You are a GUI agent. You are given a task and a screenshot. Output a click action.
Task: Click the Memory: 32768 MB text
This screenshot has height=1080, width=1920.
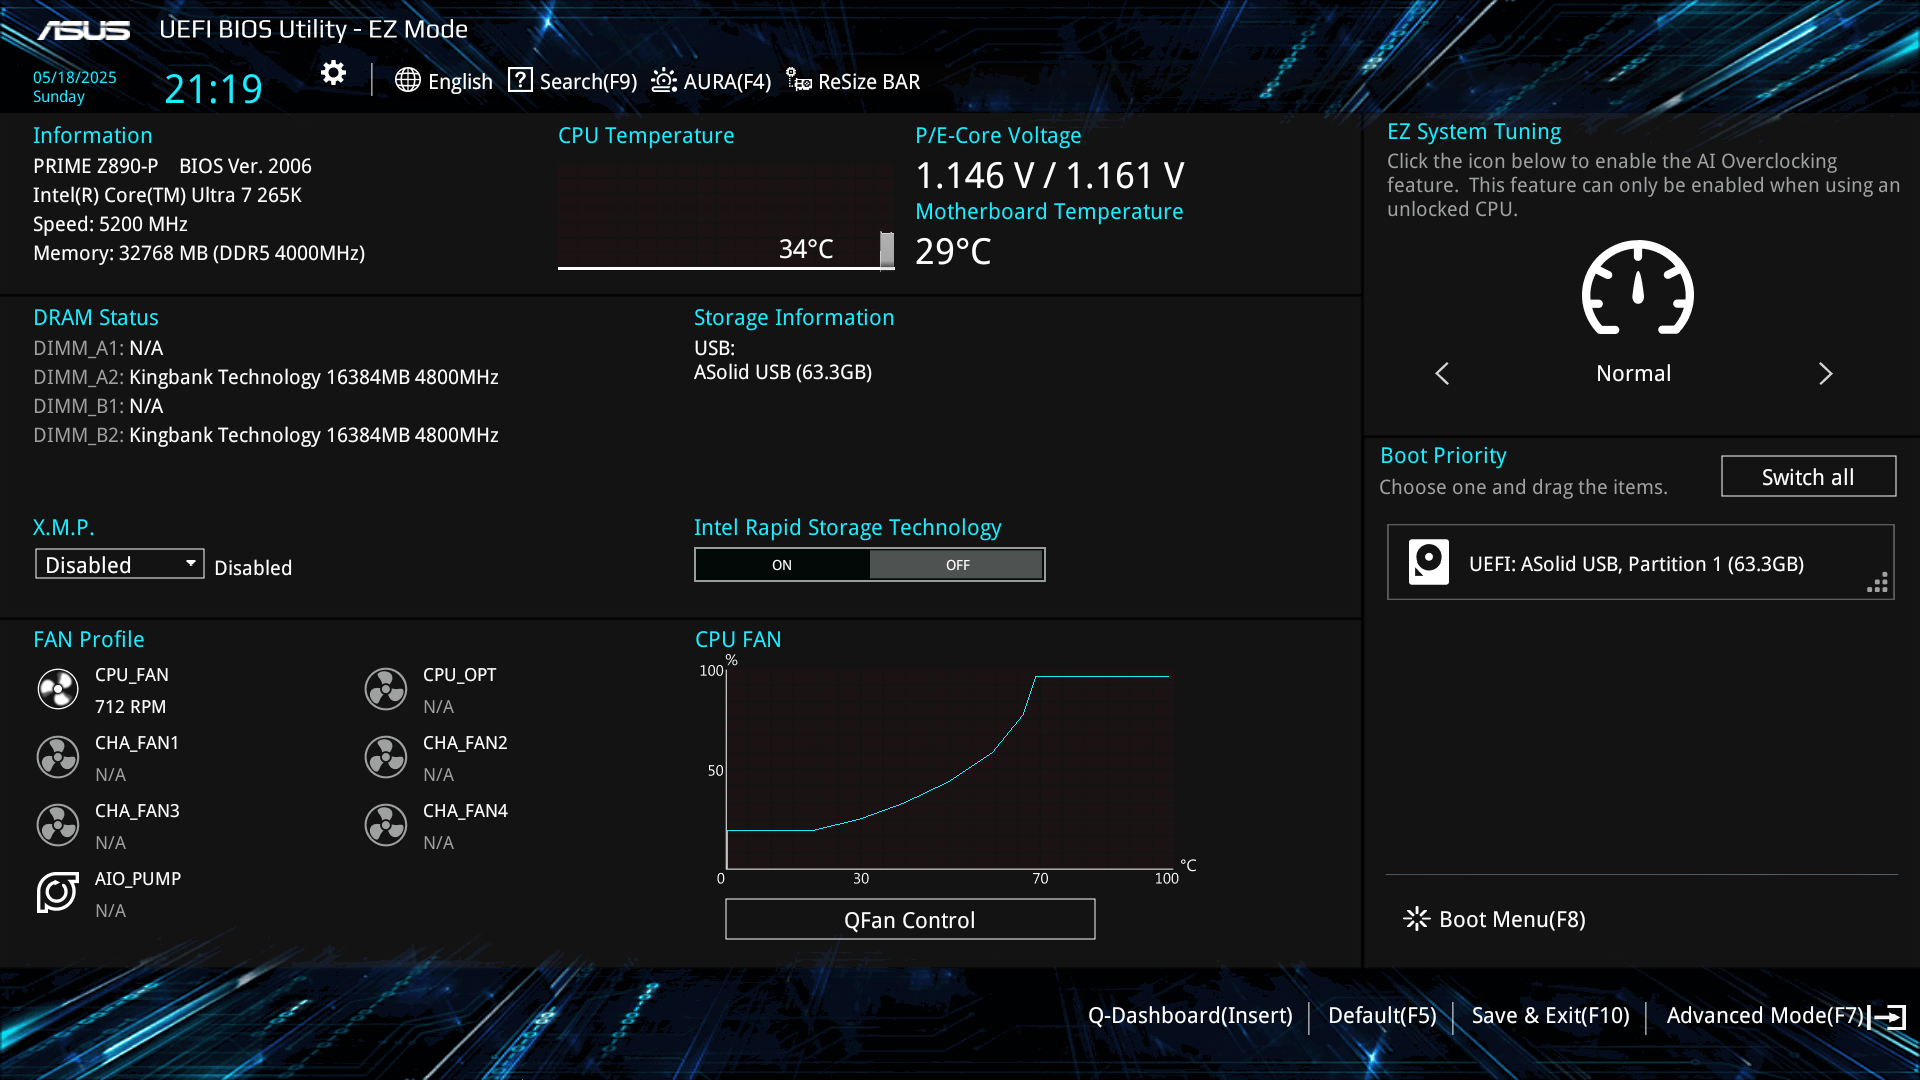click(199, 254)
